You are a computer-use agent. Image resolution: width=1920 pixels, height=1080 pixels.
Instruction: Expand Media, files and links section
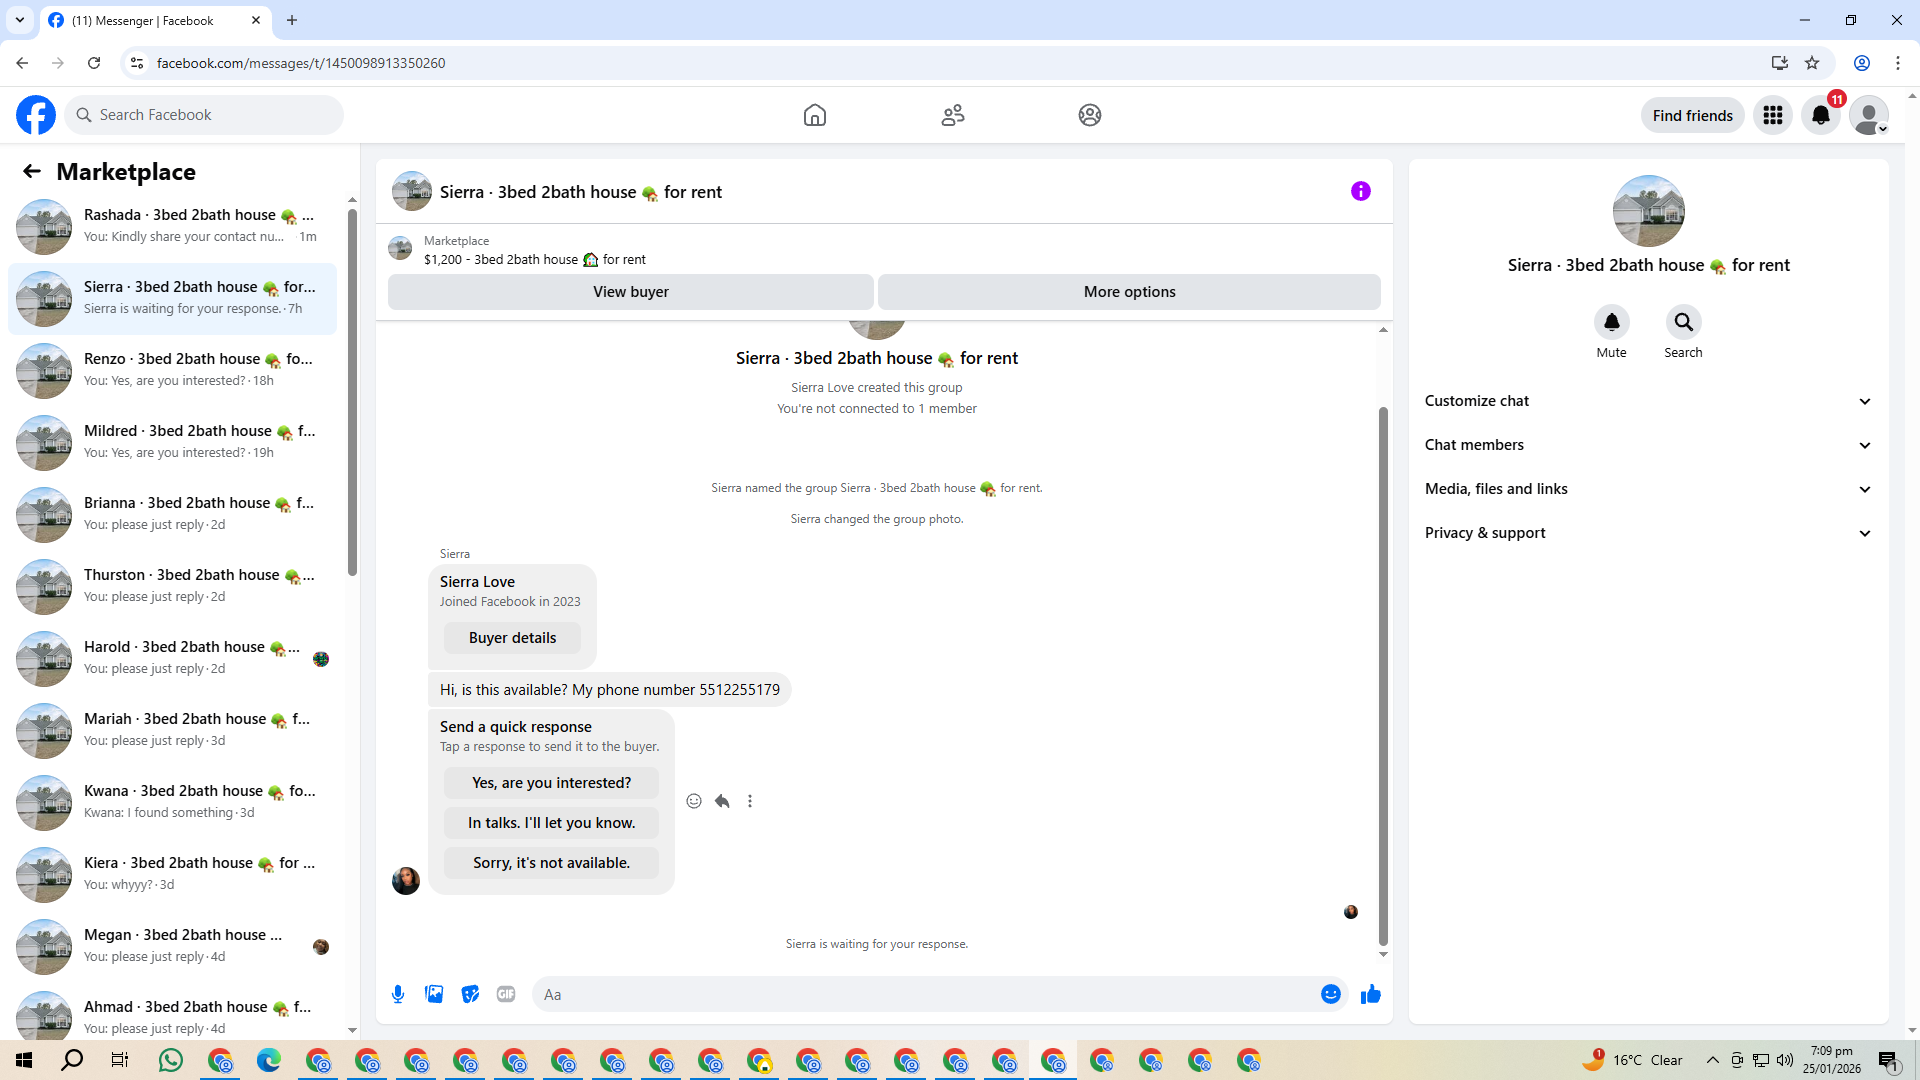pyautogui.click(x=1648, y=489)
